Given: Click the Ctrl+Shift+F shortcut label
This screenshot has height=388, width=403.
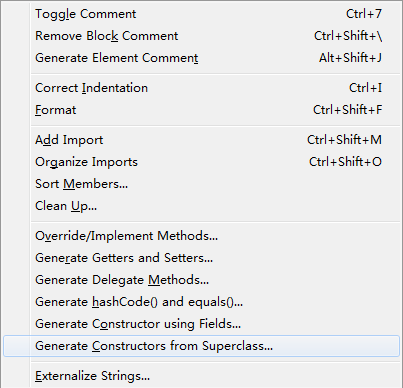Looking at the screenshot, I should [x=347, y=110].
